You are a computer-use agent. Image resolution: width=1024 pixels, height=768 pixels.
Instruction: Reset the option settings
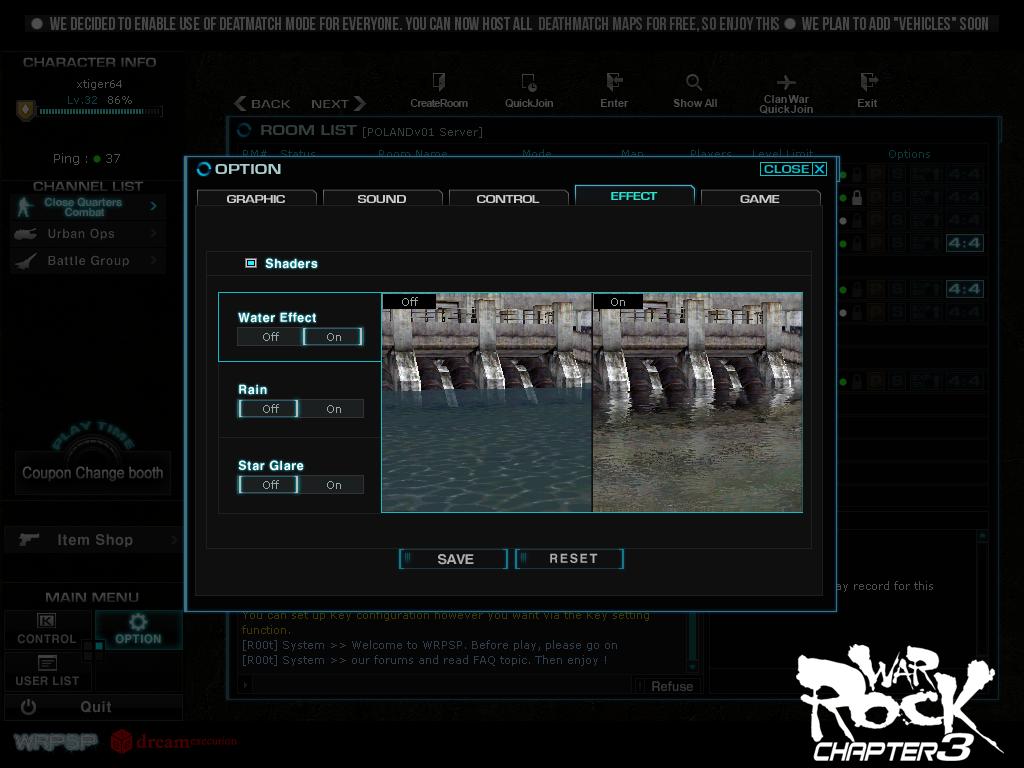point(569,559)
